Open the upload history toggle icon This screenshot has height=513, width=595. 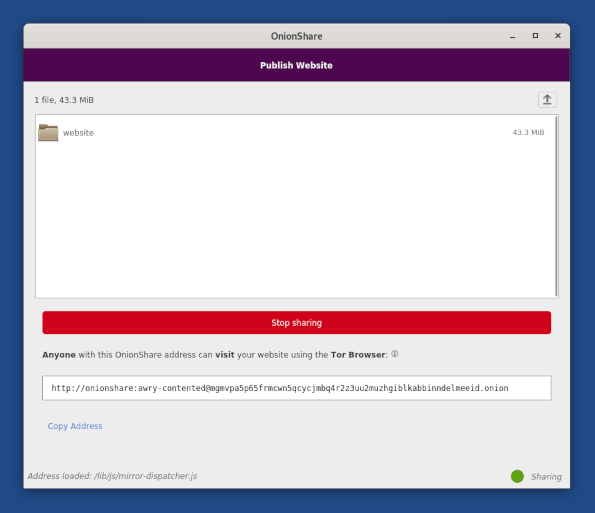[547, 100]
